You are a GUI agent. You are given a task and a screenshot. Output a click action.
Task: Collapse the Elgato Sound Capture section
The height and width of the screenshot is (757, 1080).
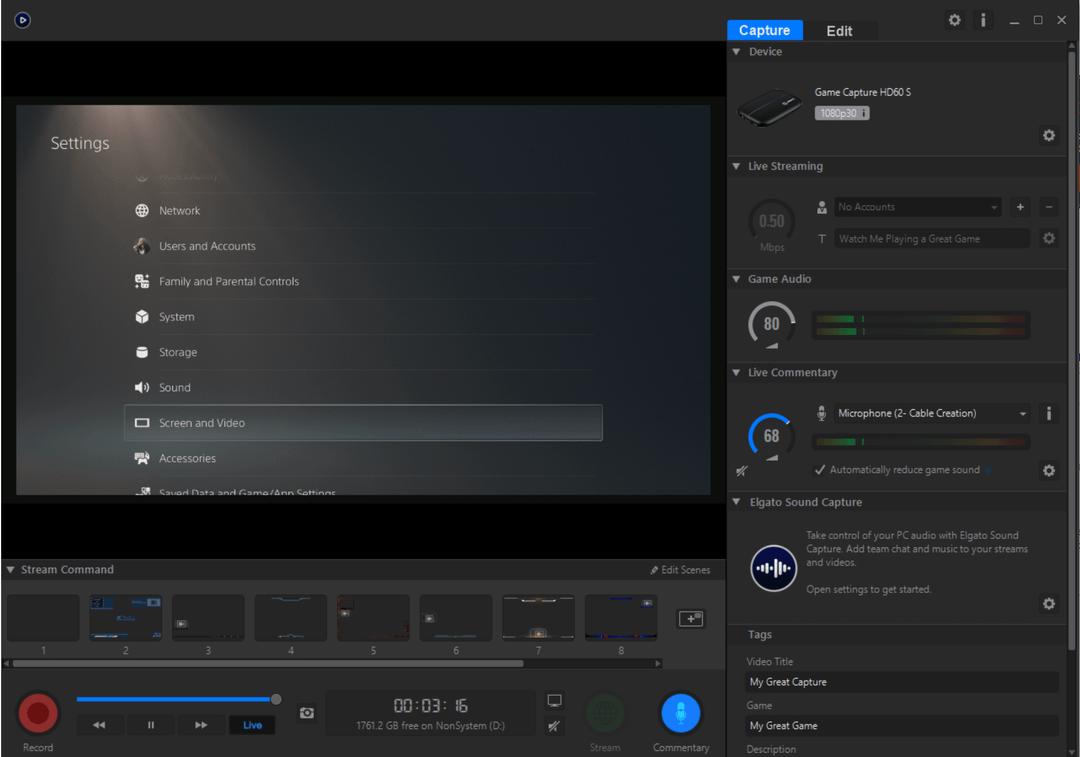(x=736, y=502)
